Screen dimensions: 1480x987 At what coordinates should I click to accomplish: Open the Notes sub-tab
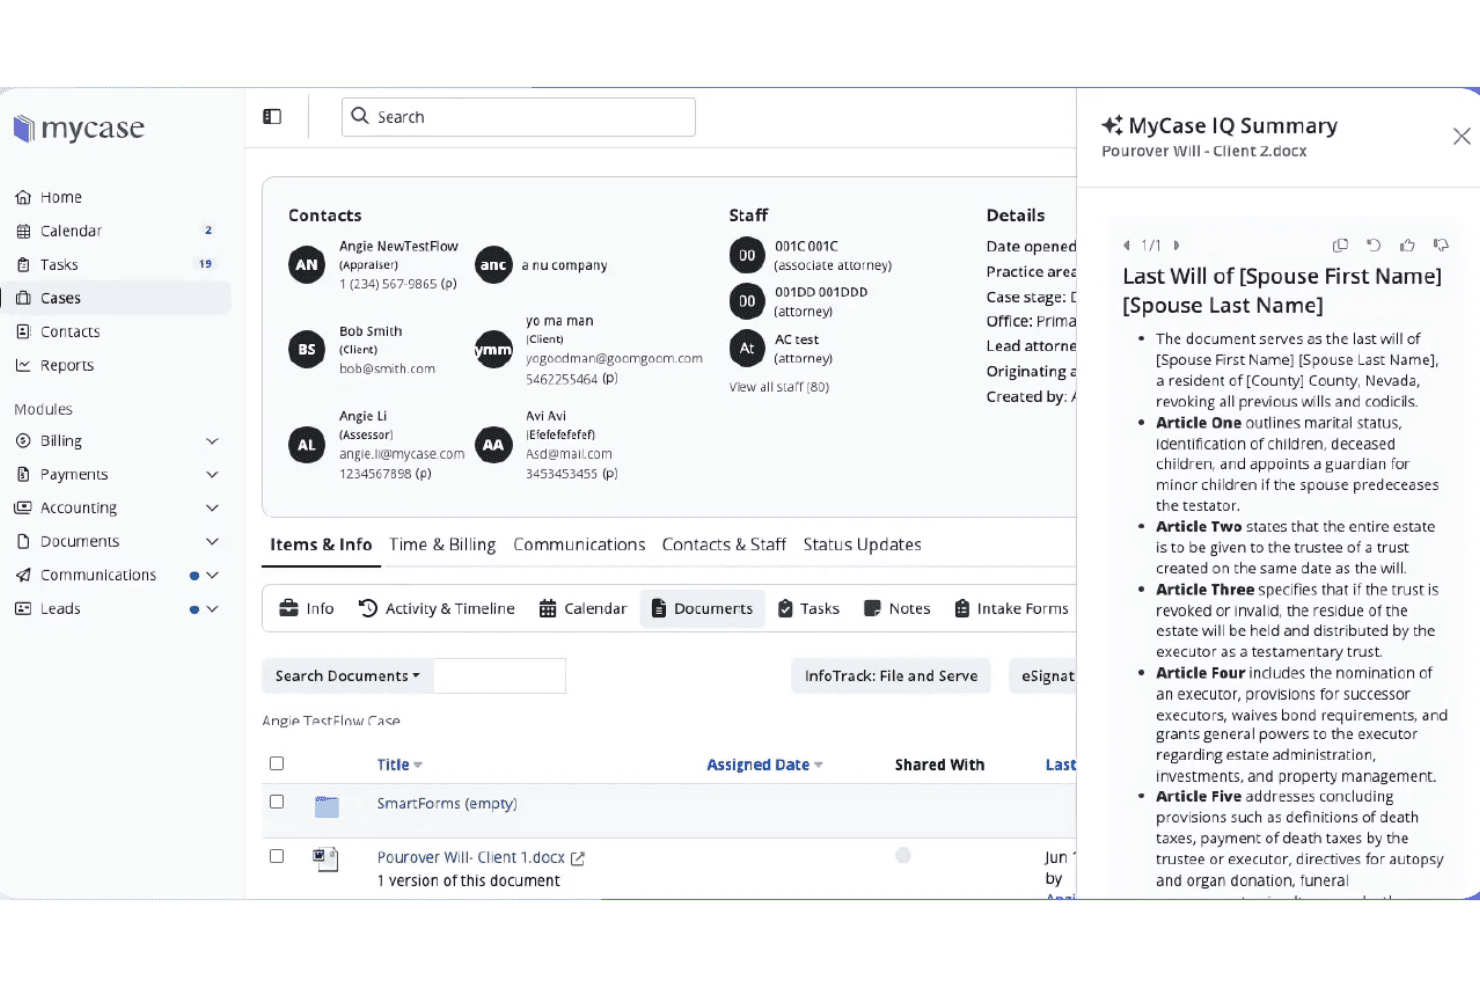tap(897, 609)
